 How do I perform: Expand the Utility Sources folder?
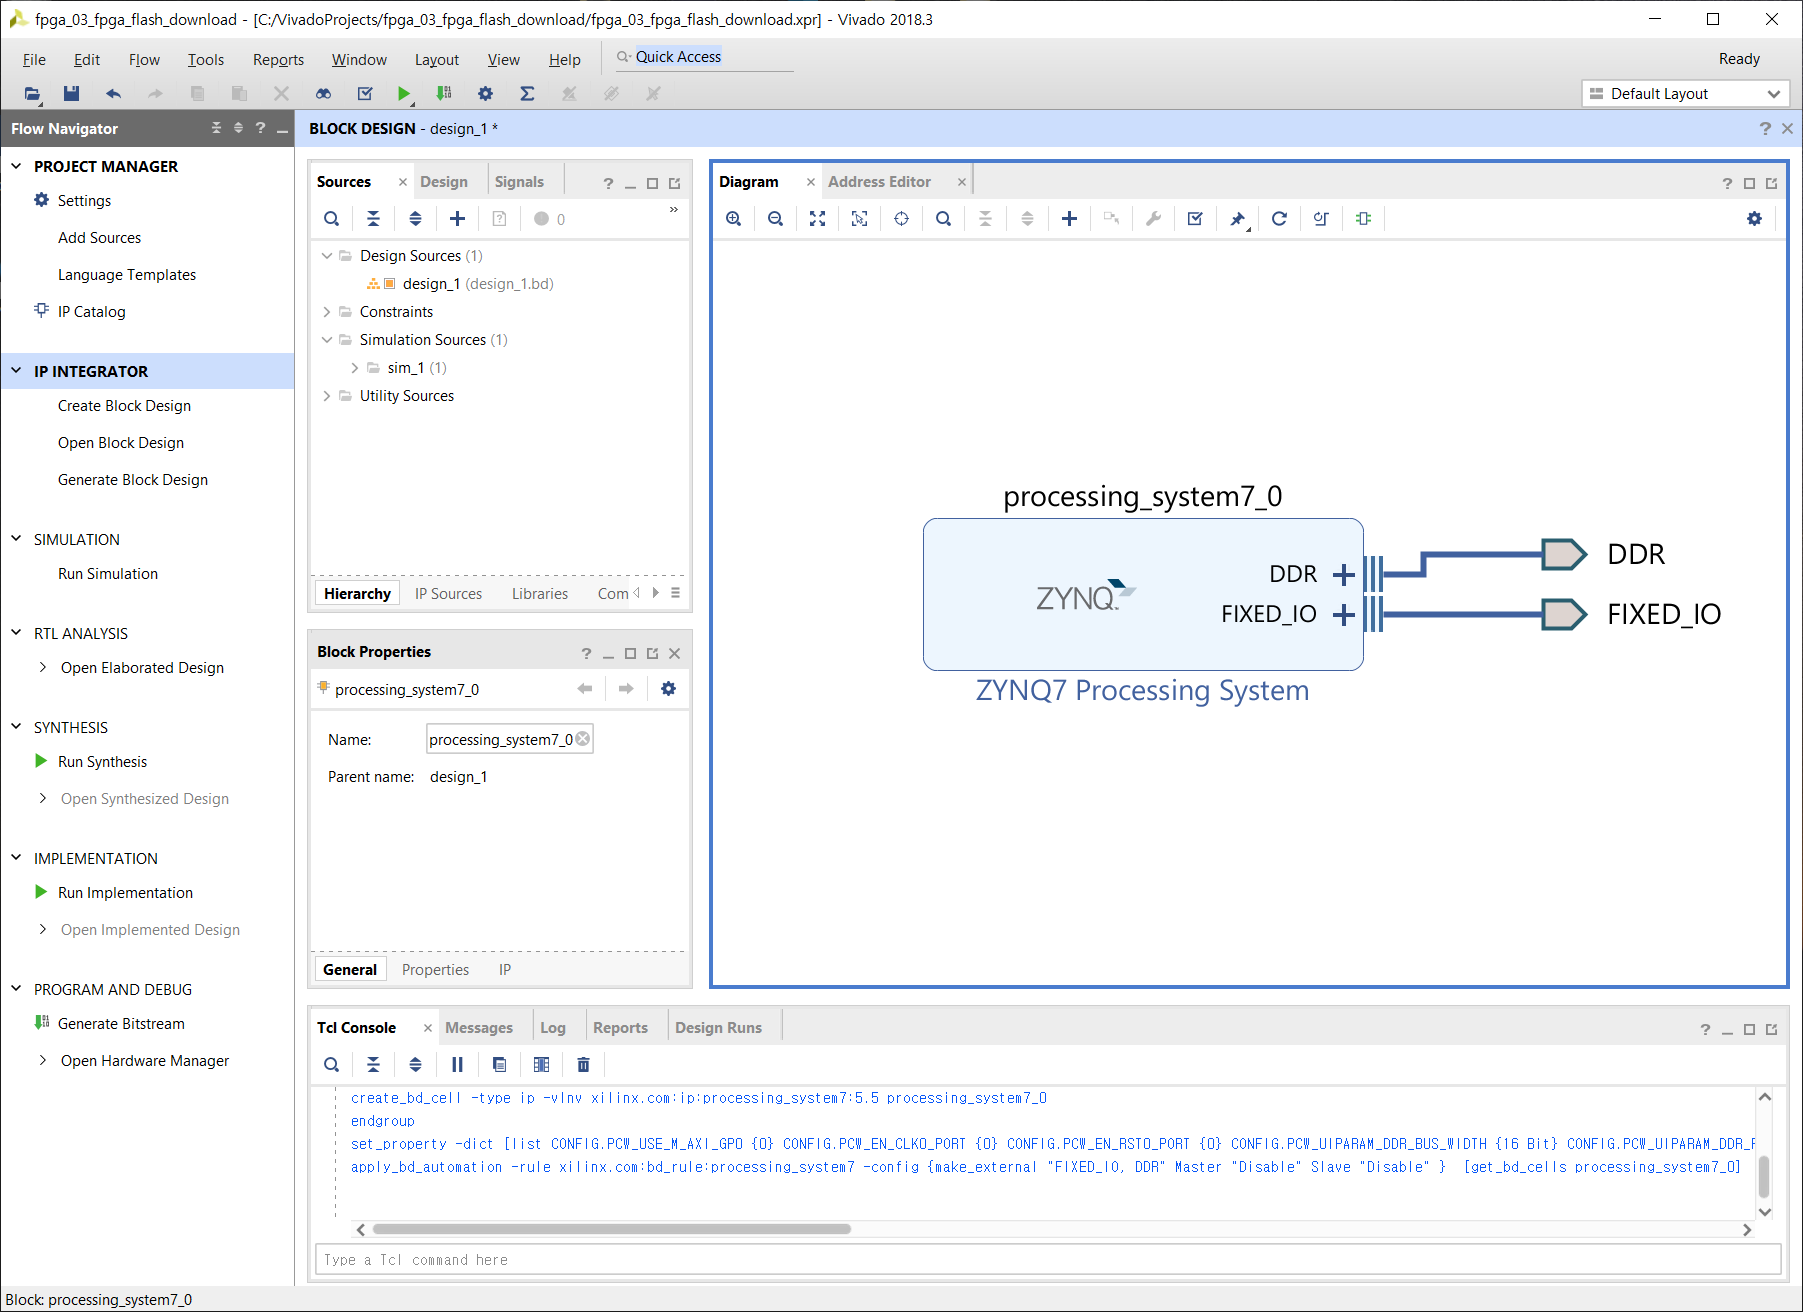click(326, 396)
